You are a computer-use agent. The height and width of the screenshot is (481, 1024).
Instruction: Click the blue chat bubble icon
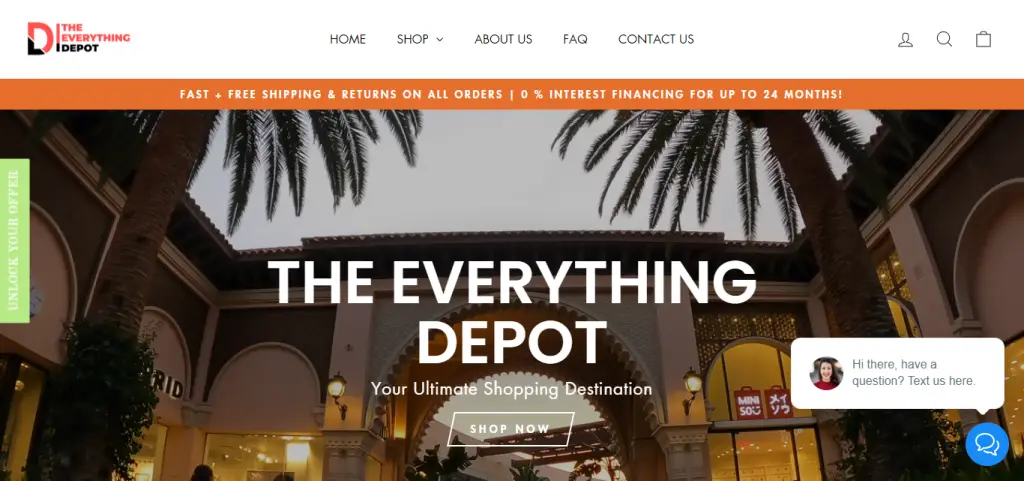click(987, 444)
